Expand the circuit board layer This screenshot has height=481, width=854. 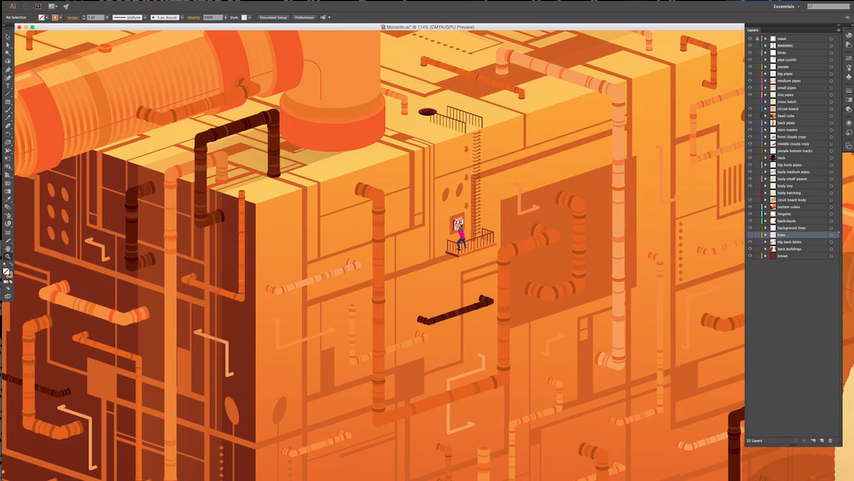(765, 108)
